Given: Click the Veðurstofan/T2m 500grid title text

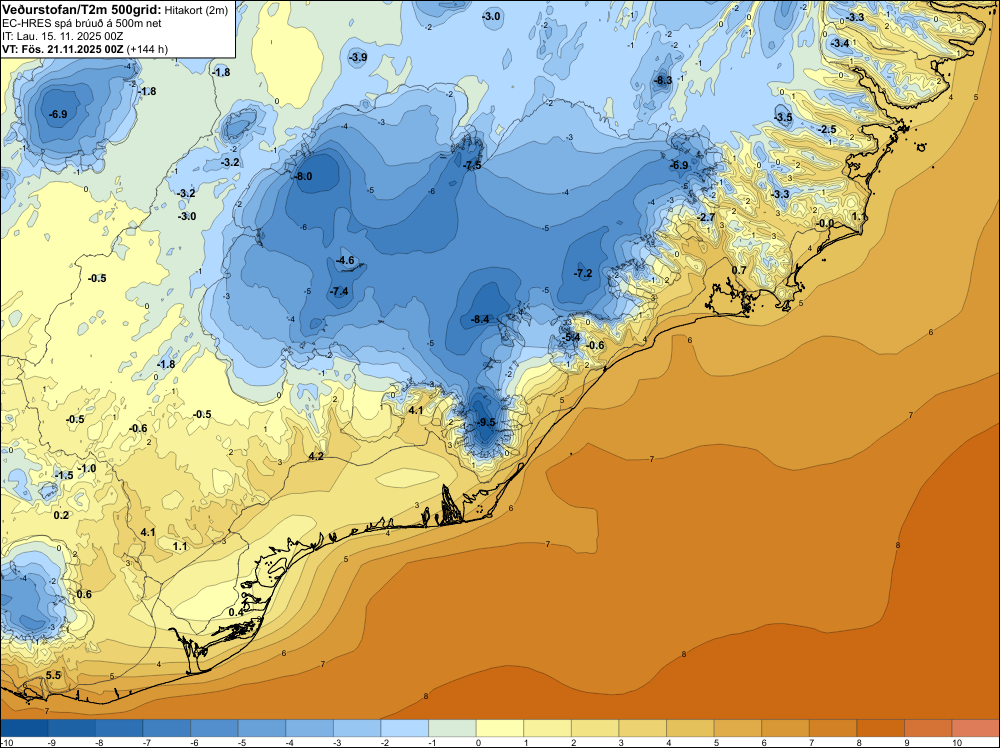Looking at the screenshot, I should tap(82, 9).
